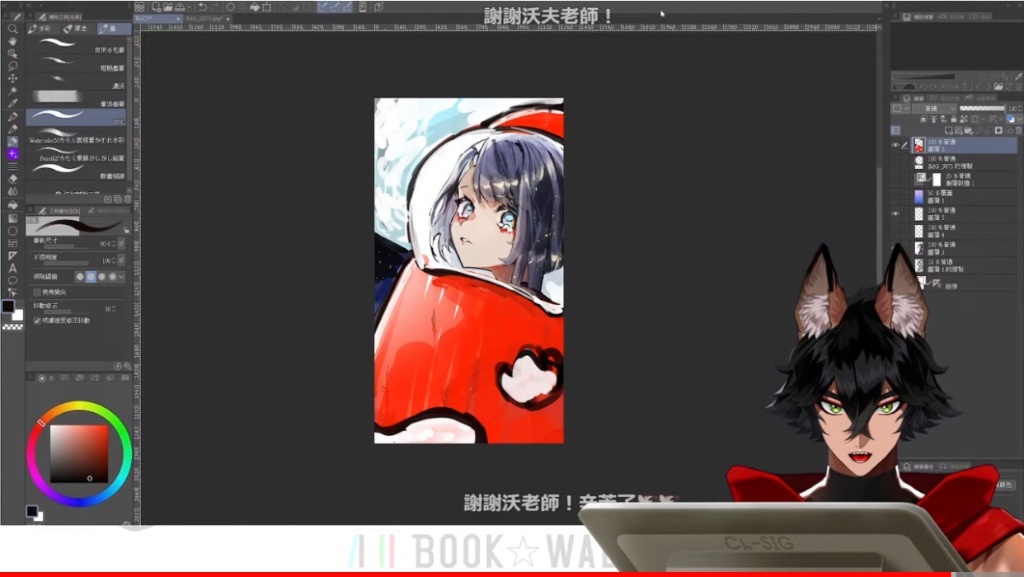This screenshot has height=577, width=1024.
Task: Untick the checked checkbox under stabilization slider
Action: click(37, 320)
